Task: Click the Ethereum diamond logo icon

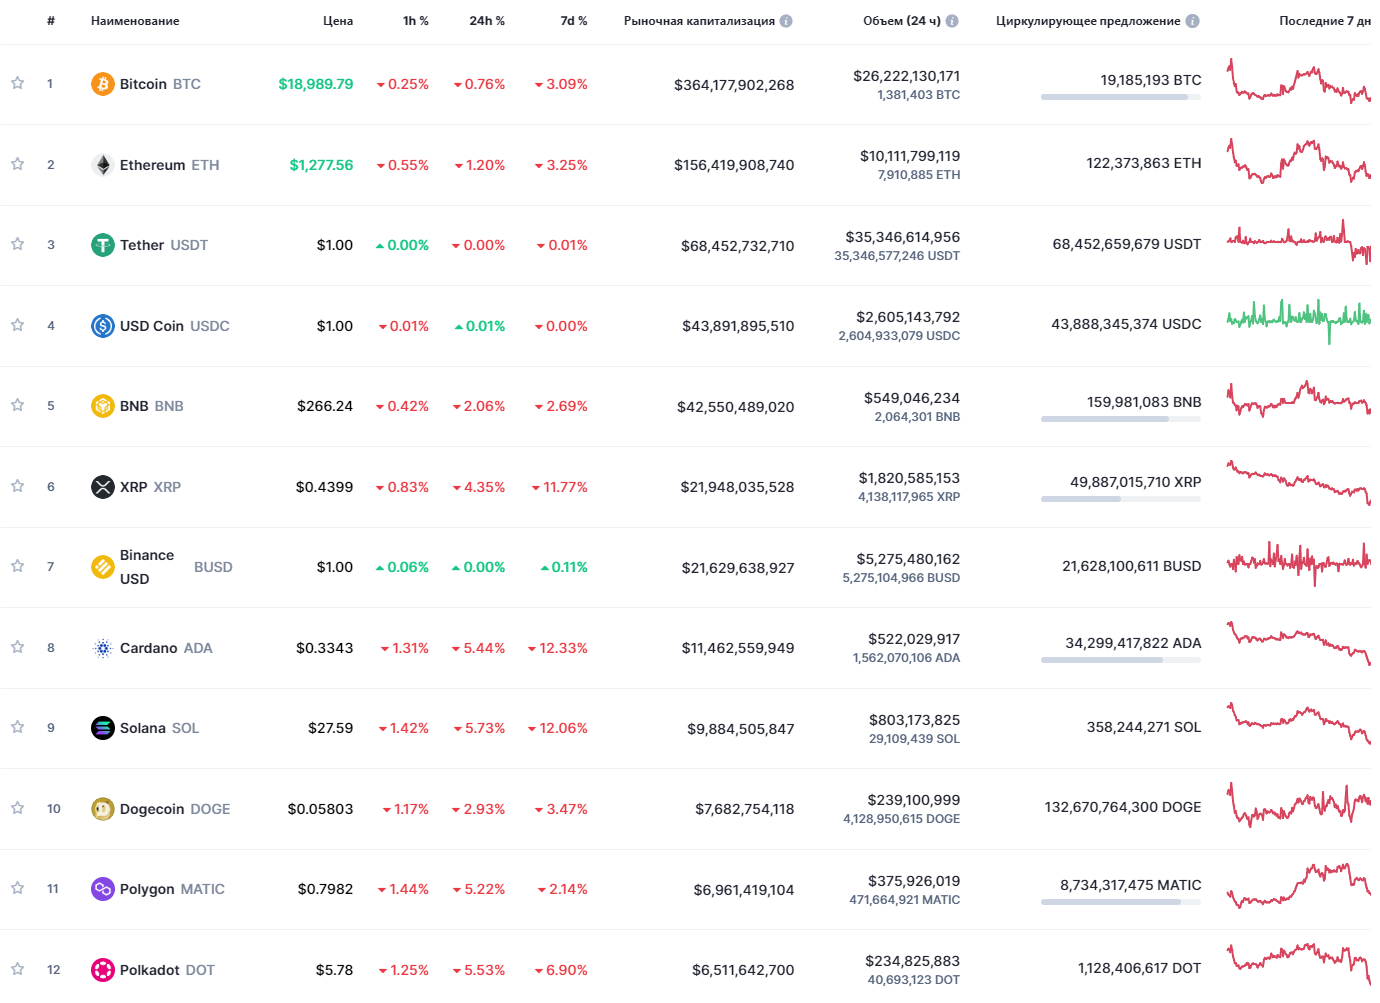Action: coord(102,165)
